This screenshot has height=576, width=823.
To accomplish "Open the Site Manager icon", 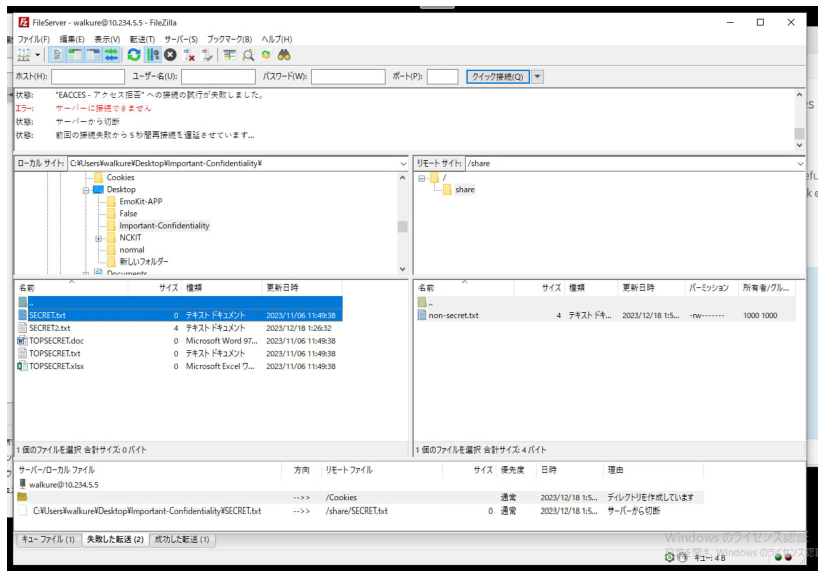I will pyautogui.click(x=23, y=55).
